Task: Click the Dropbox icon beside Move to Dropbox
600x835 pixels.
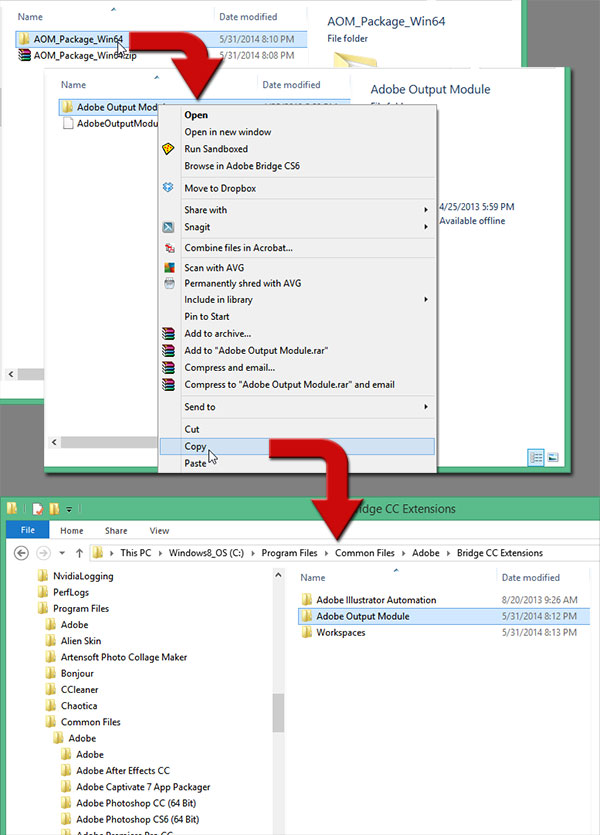Action: (168, 187)
